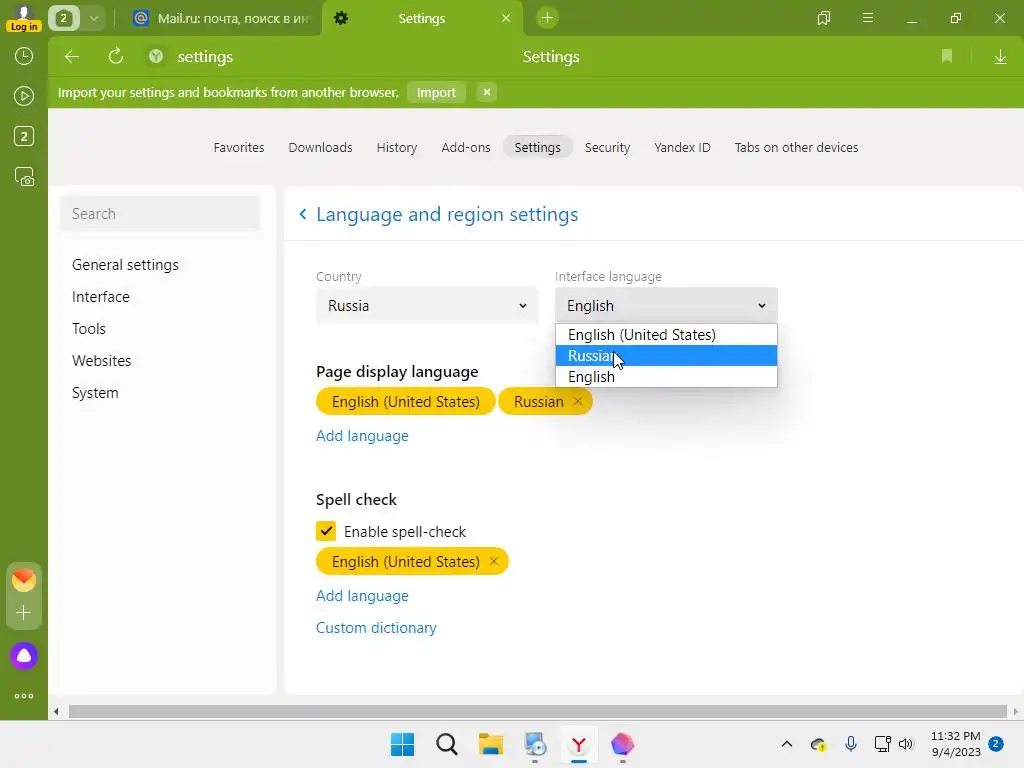The height and width of the screenshot is (768, 1024).
Task: Reload the page with refresh icon
Action: click(116, 57)
